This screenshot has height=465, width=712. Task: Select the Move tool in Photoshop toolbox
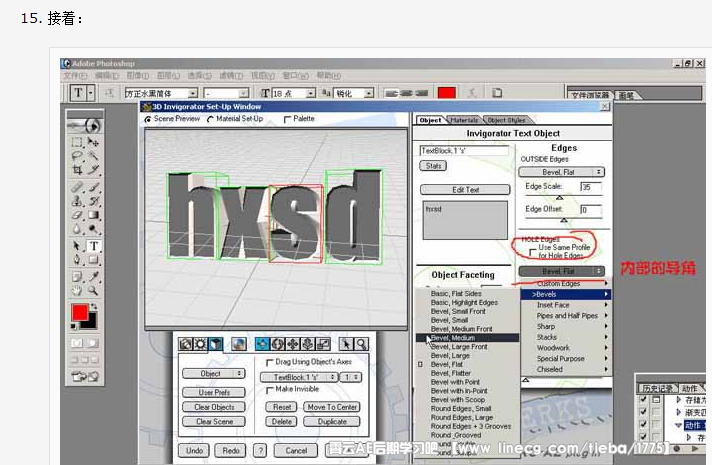(x=93, y=142)
